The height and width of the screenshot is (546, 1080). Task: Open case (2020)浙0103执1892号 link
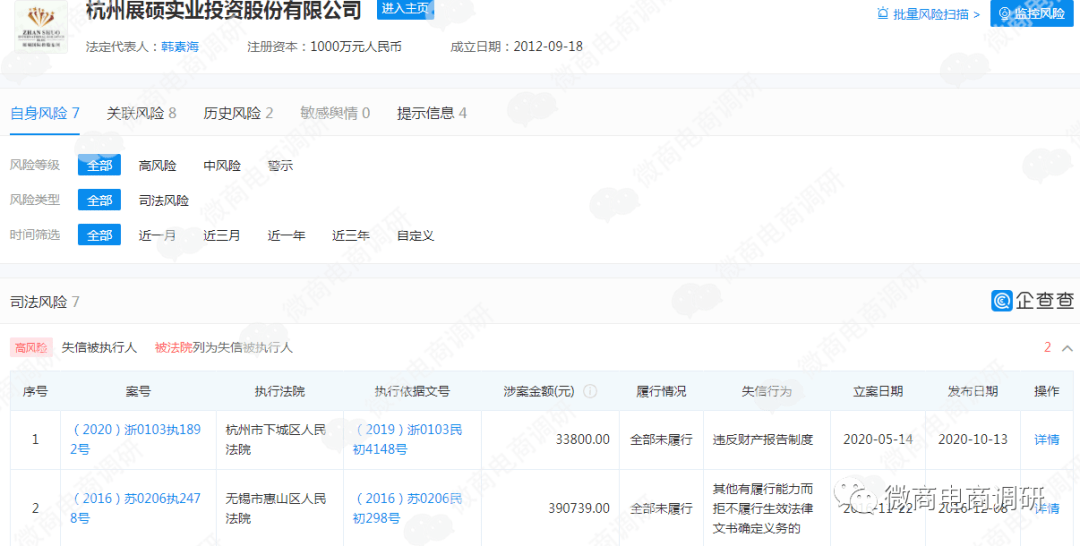tap(136, 439)
